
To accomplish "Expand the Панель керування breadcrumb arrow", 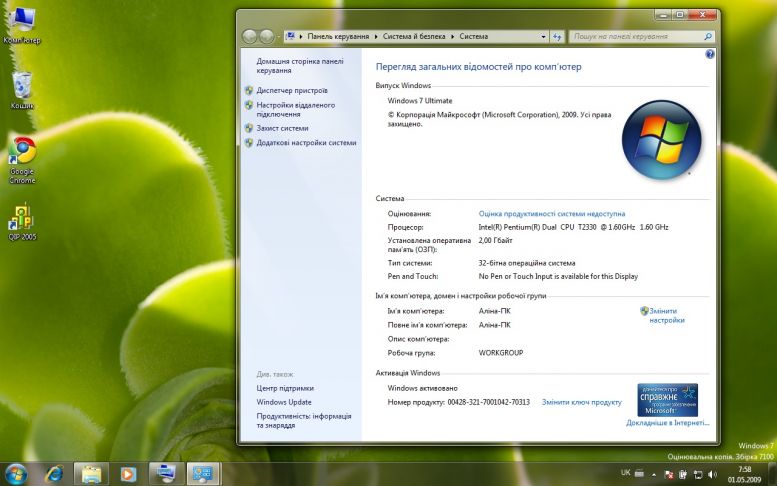I will point(376,37).
